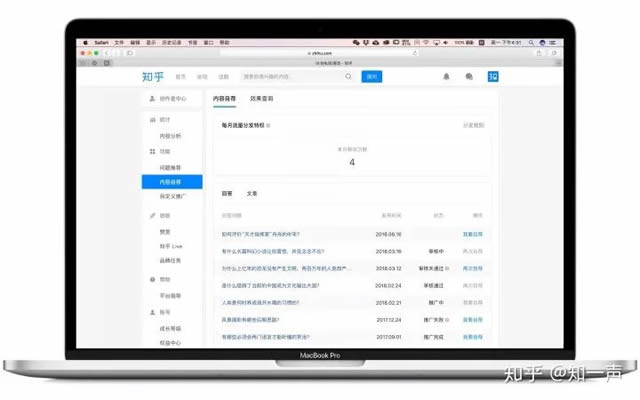
Task: Click the info icon beside 每月流量分发特权
Action: [x=268, y=126]
